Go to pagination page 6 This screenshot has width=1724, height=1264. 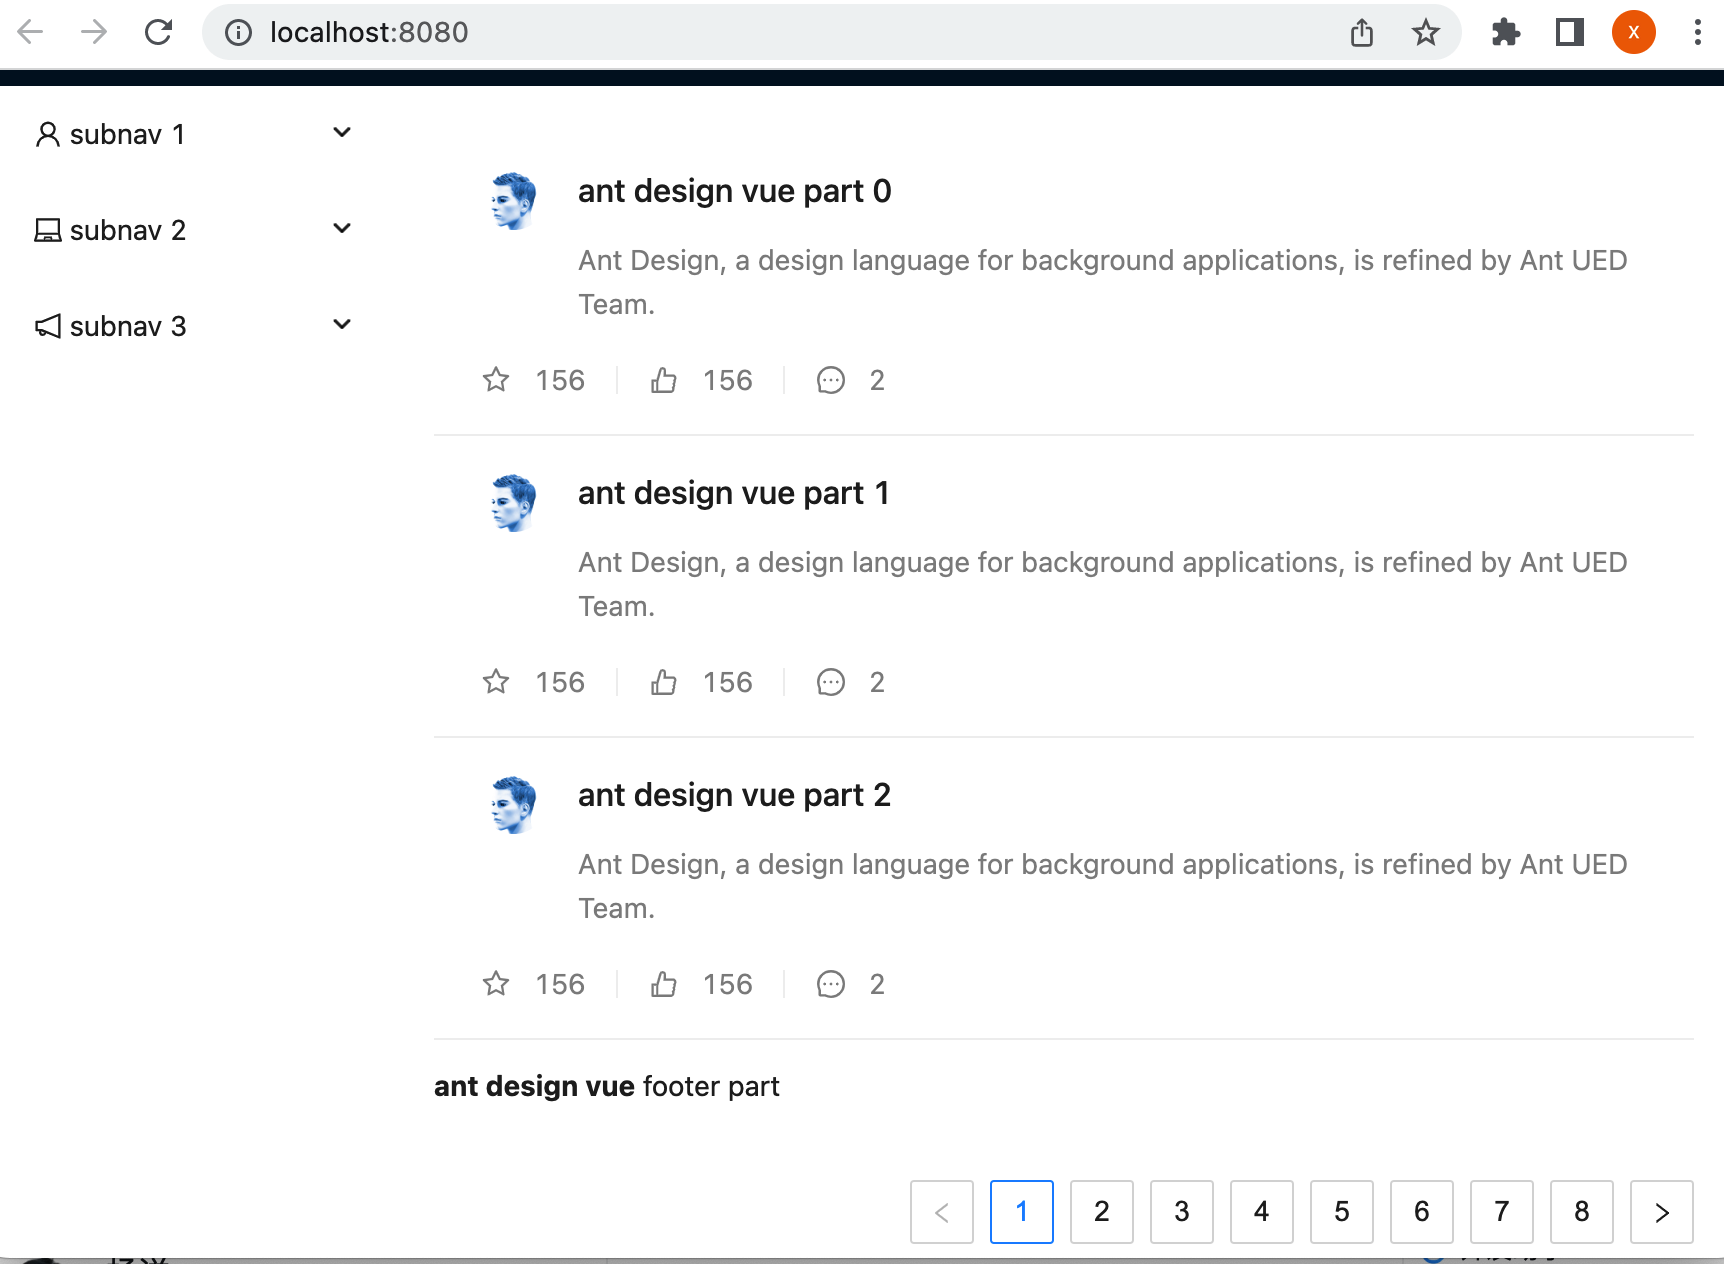point(1422,1212)
